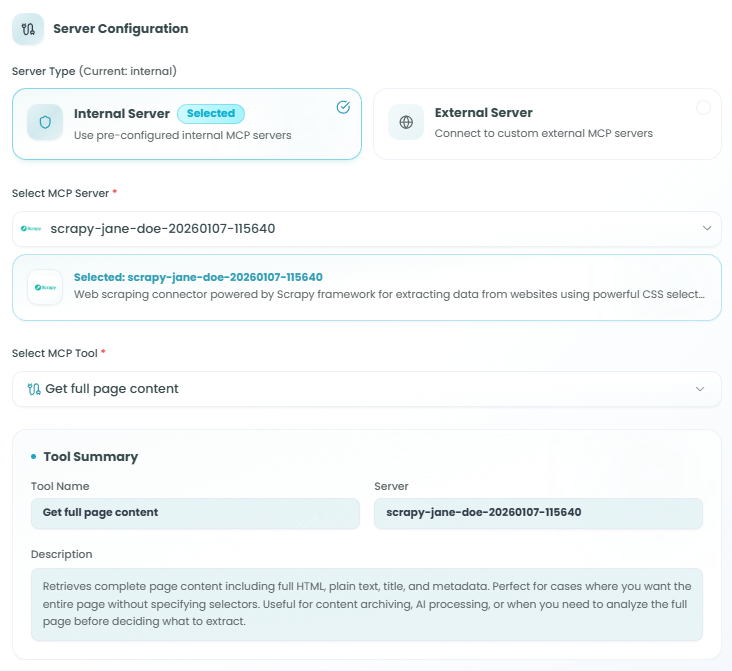Click the Tool Name field

(x=195, y=513)
